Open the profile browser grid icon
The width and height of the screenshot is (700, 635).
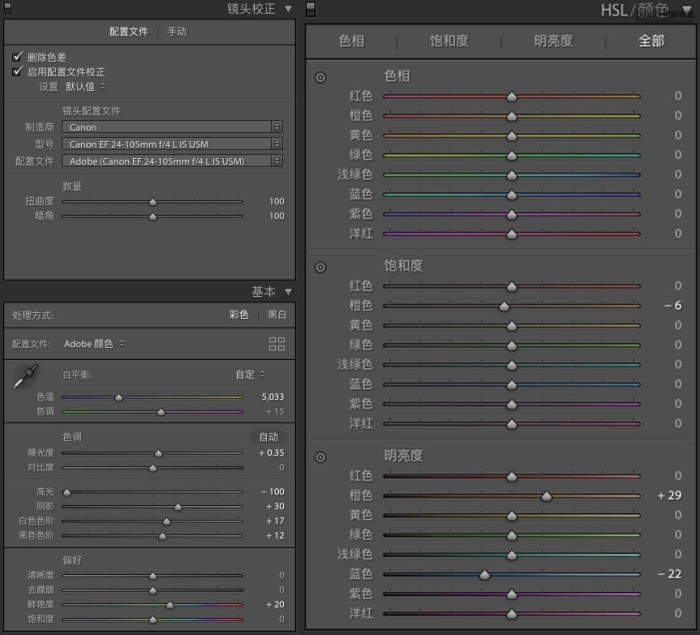coord(277,344)
